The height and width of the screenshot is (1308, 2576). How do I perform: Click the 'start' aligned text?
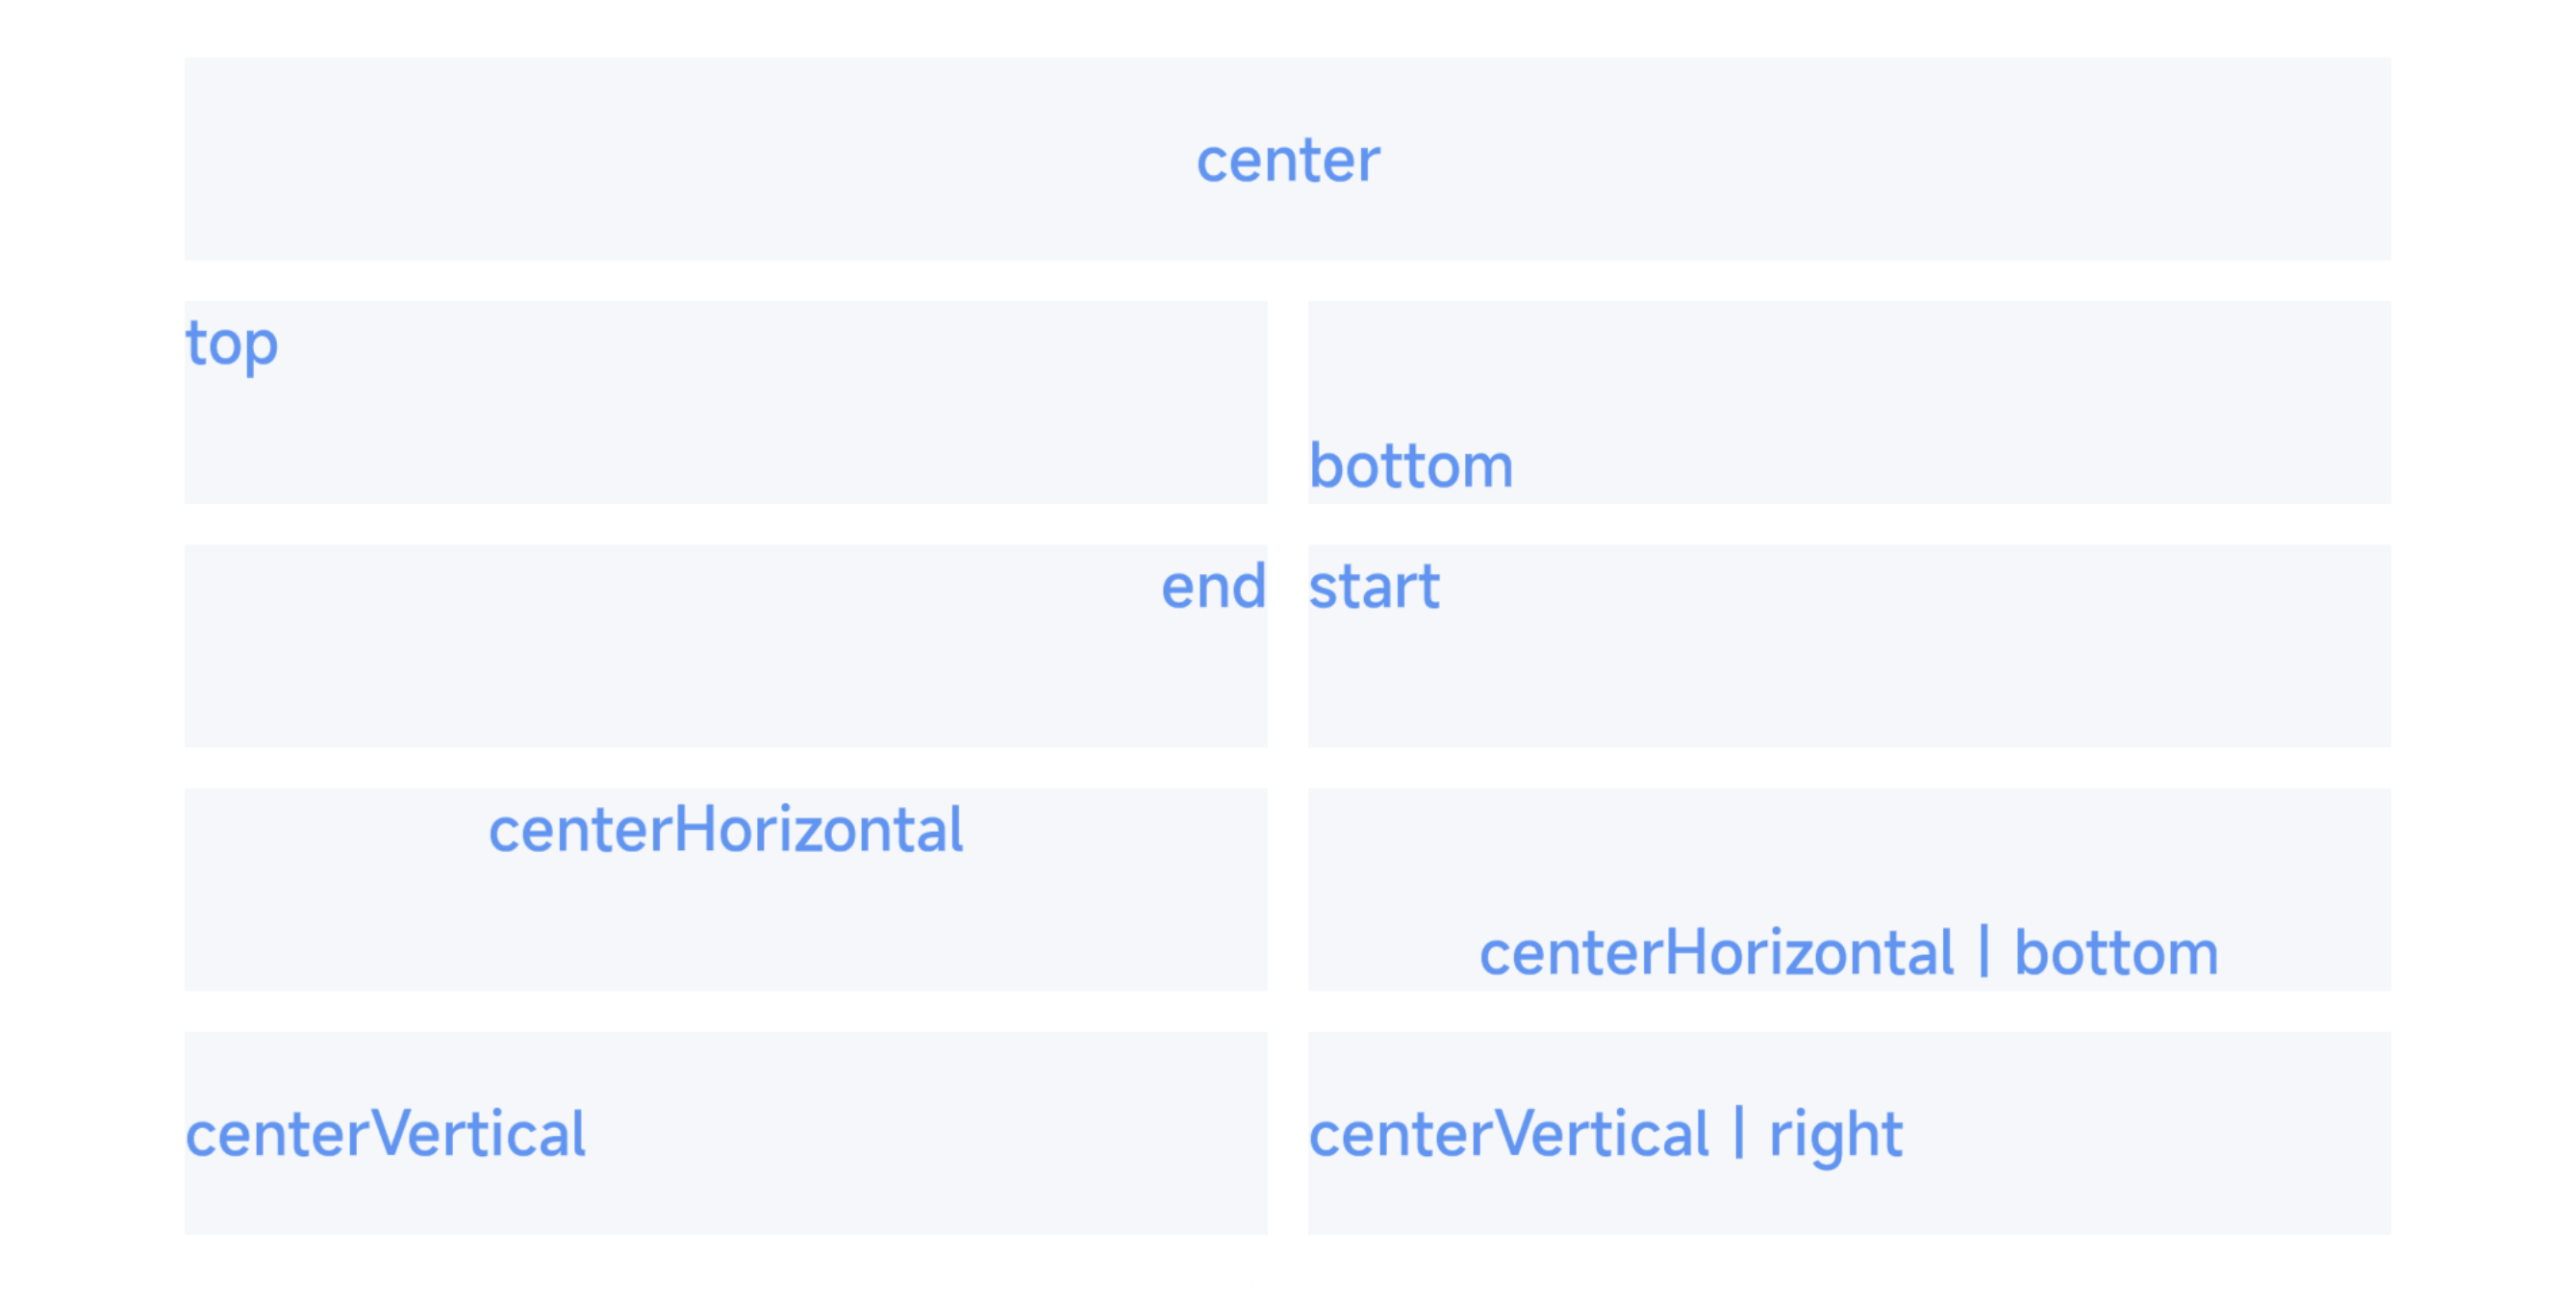[x=1374, y=587]
